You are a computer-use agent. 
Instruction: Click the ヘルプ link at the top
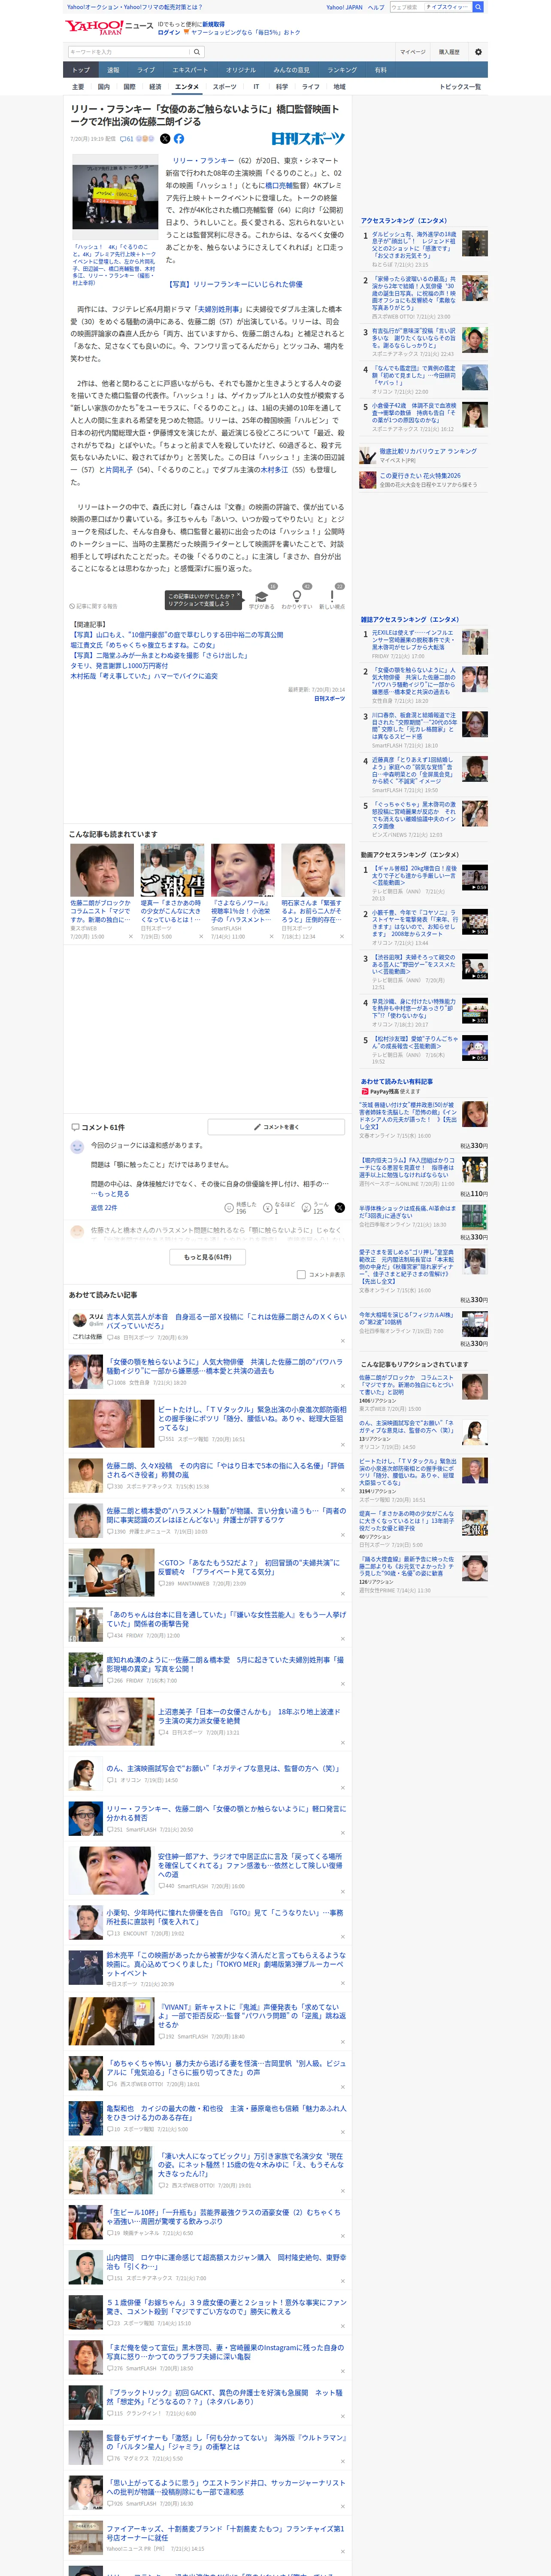pyautogui.click(x=376, y=7)
